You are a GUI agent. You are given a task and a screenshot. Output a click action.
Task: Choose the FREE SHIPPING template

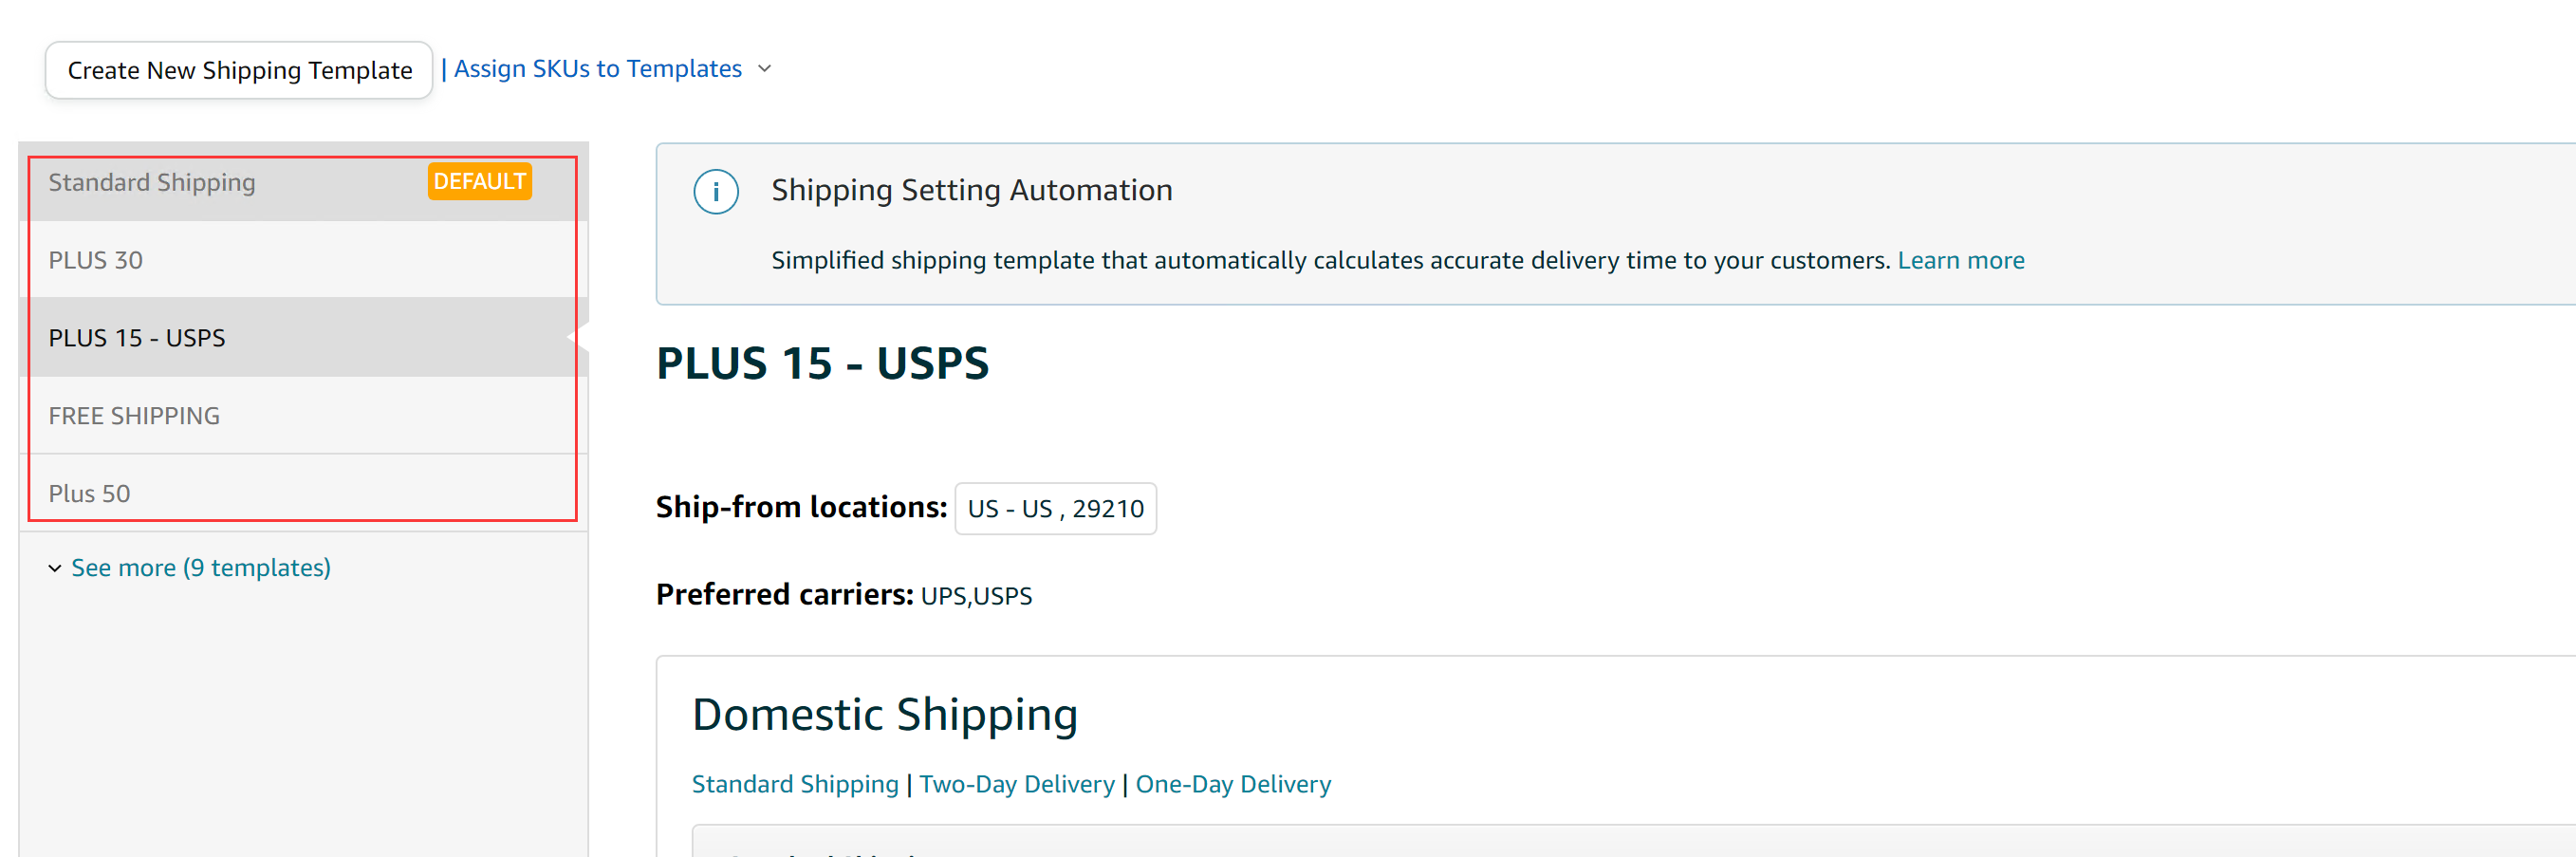coord(134,416)
